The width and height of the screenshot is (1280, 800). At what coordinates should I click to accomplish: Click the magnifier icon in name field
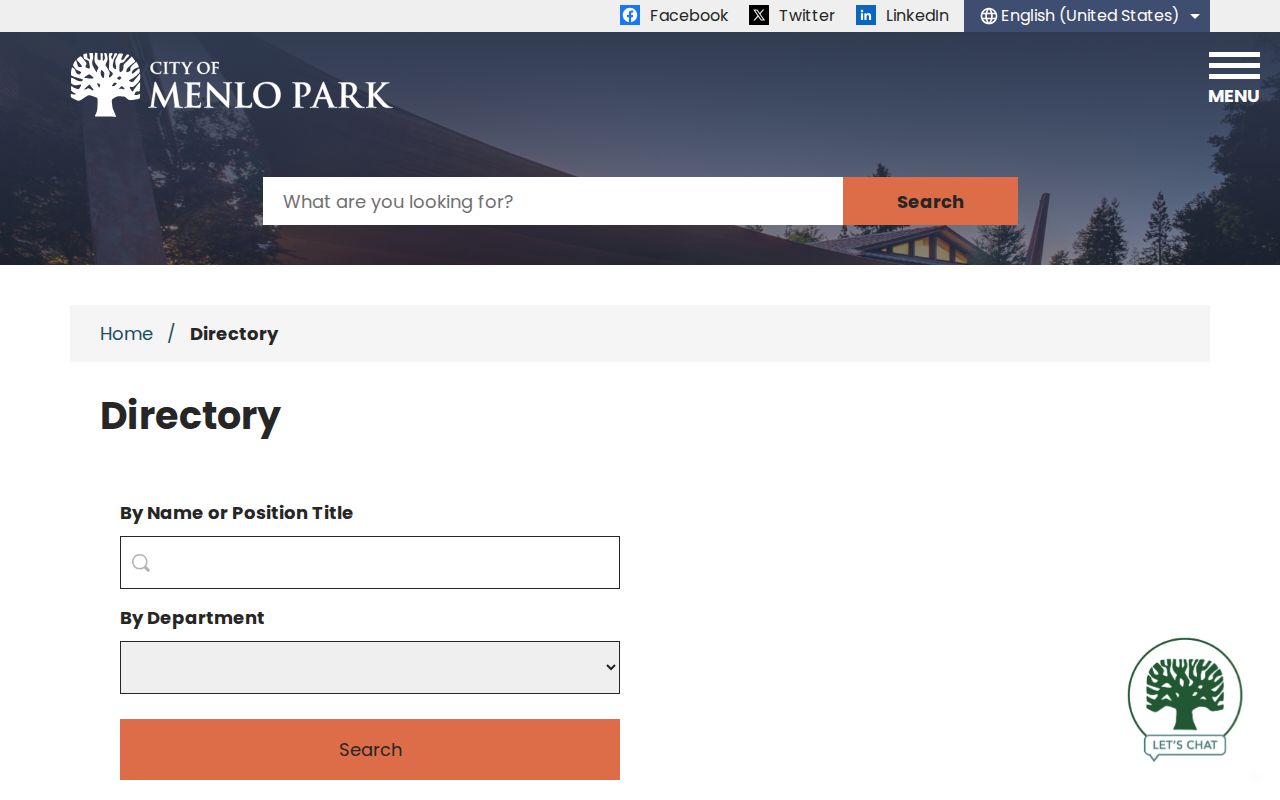click(x=141, y=563)
